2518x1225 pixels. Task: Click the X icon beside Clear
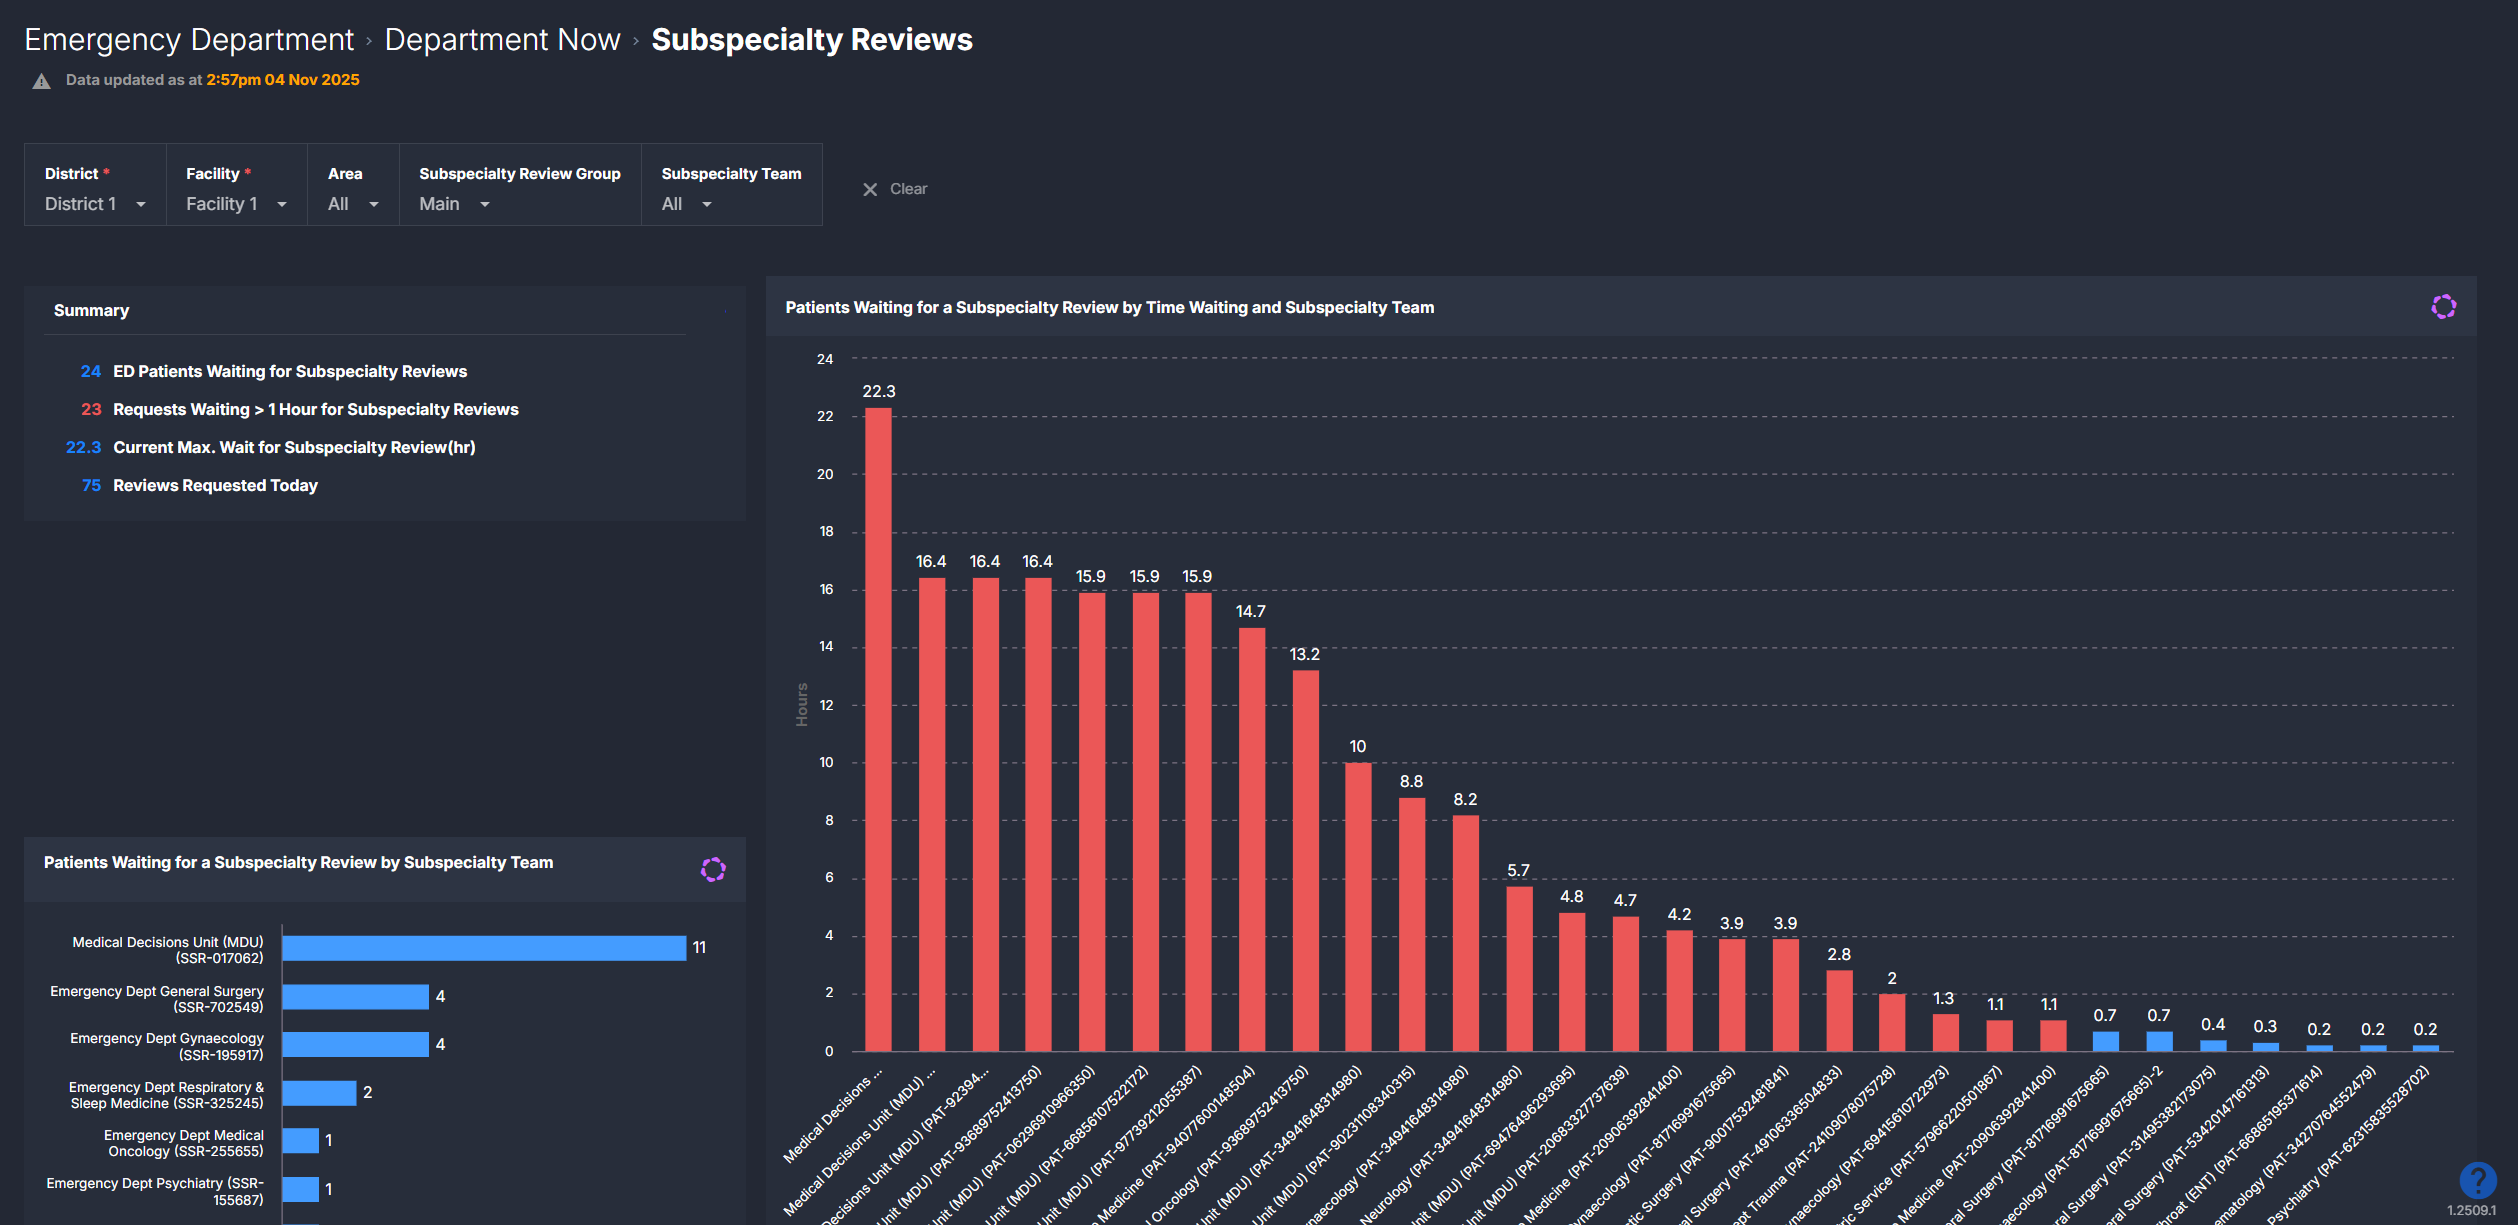870,189
